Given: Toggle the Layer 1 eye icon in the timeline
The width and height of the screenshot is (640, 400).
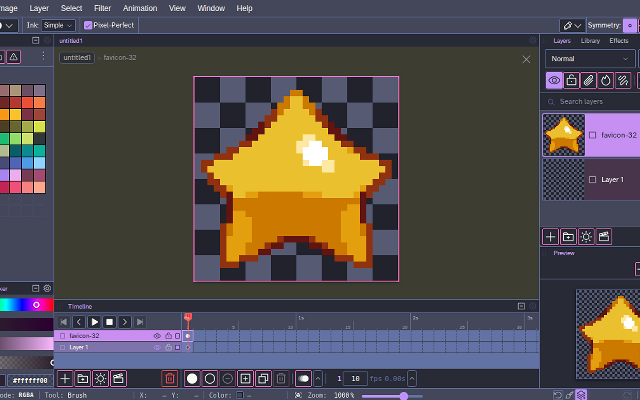Looking at the screenshot, I should (157, 347).
